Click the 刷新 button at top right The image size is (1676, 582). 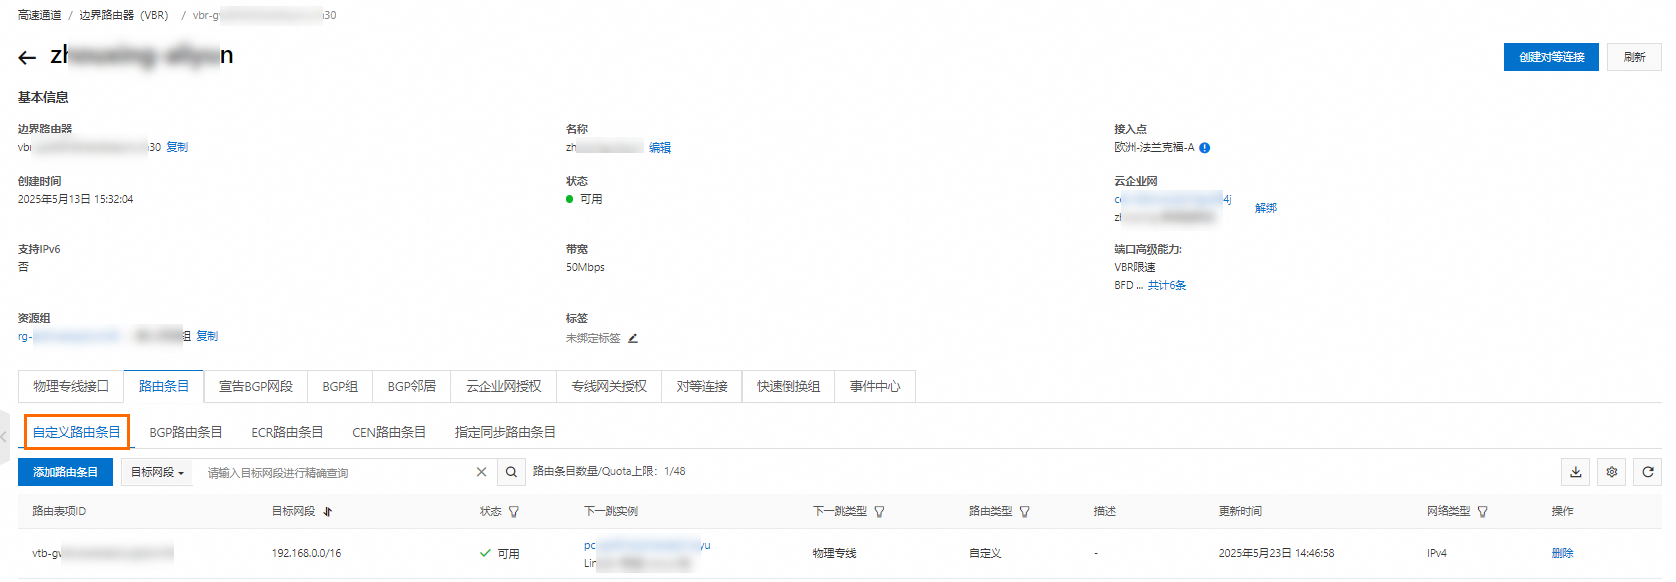click(1635, 57)
